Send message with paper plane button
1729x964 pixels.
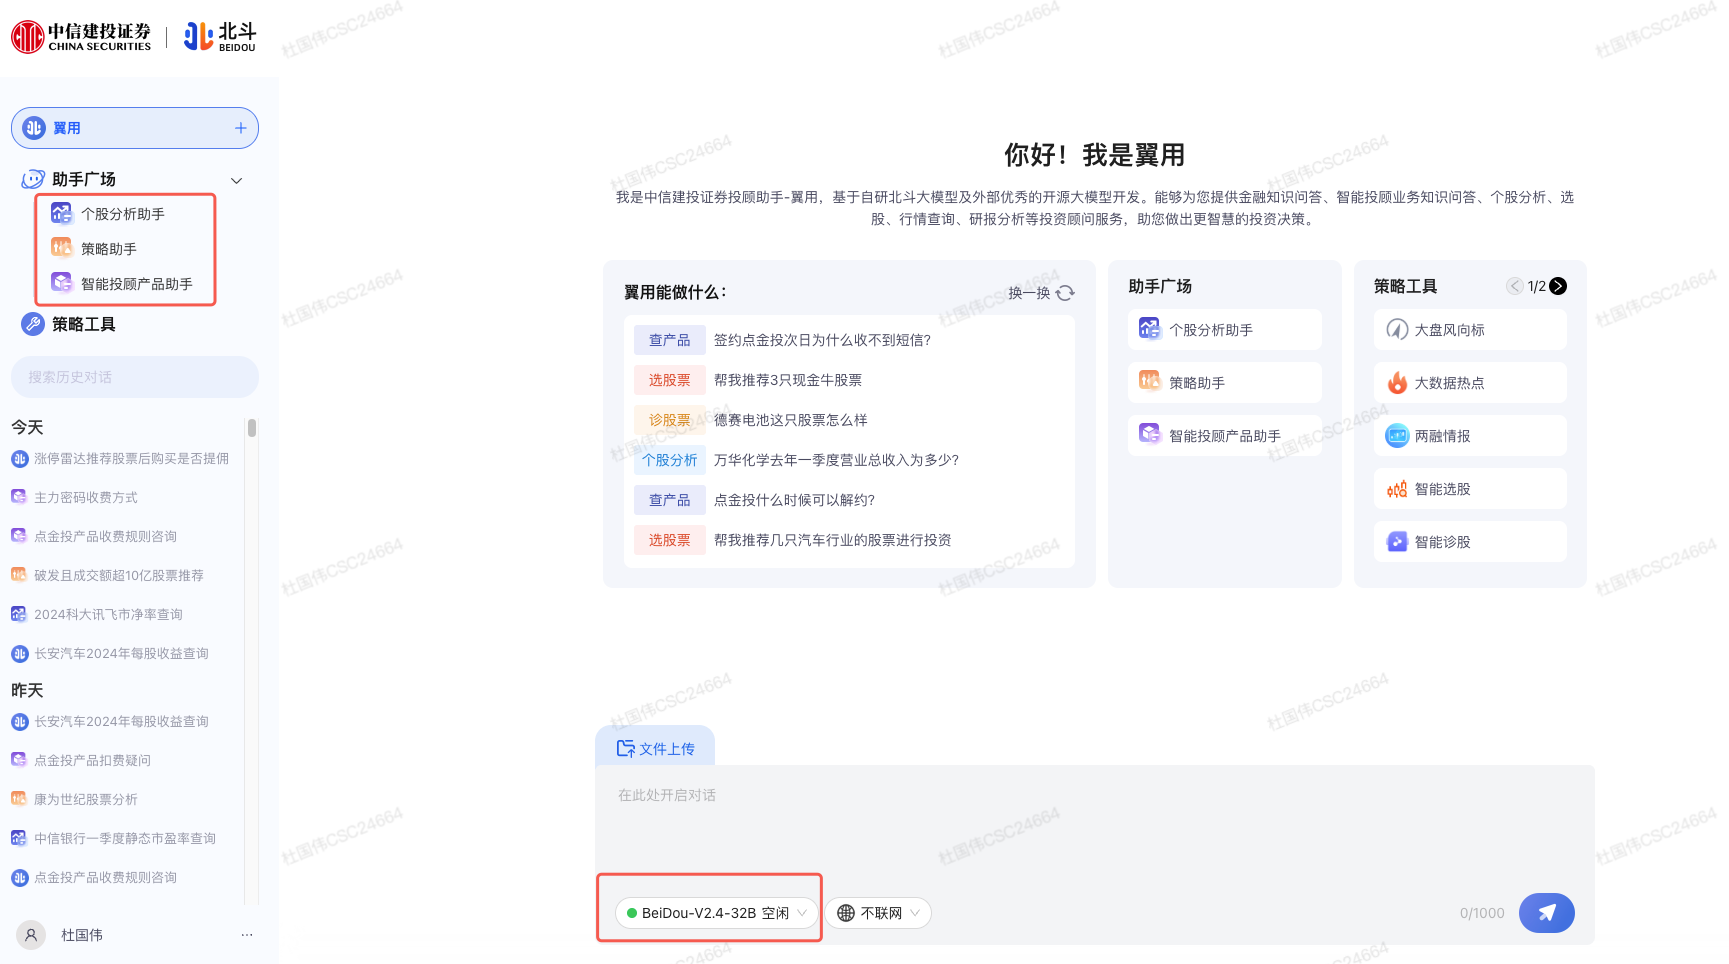[1546, 913]
